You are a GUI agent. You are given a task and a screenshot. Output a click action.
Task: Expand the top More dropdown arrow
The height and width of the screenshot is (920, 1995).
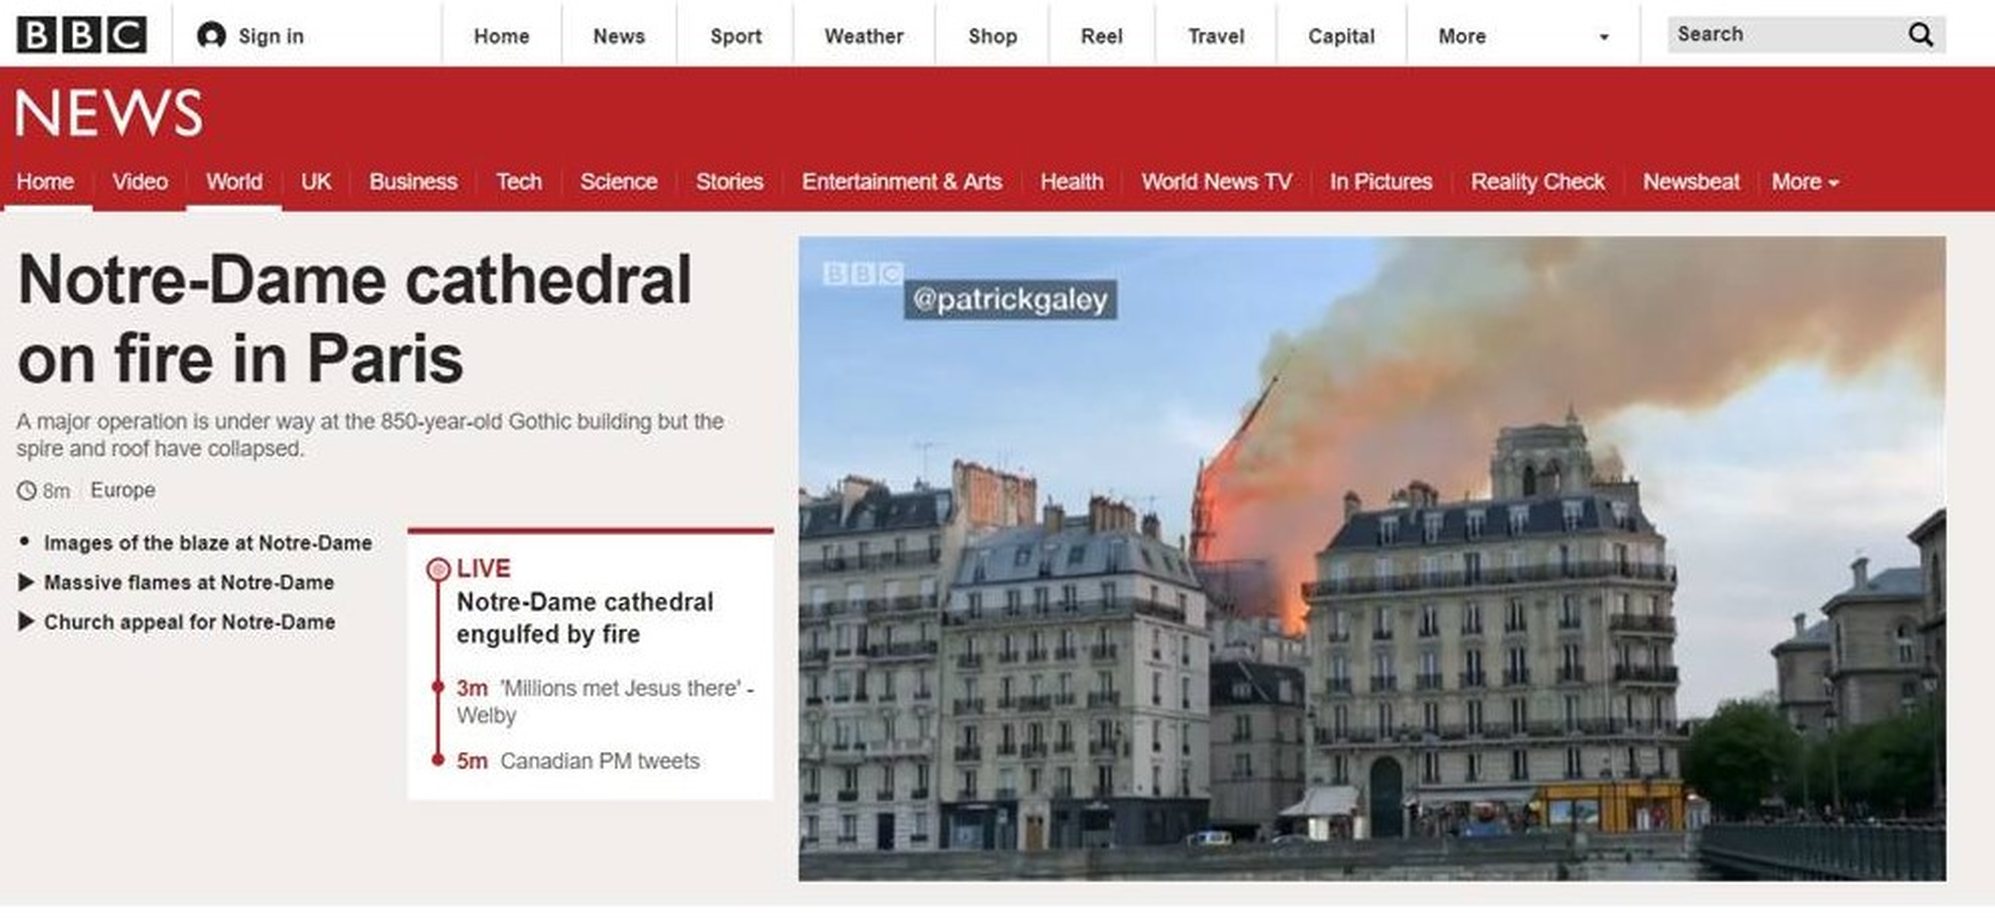tap(1604, 37)
